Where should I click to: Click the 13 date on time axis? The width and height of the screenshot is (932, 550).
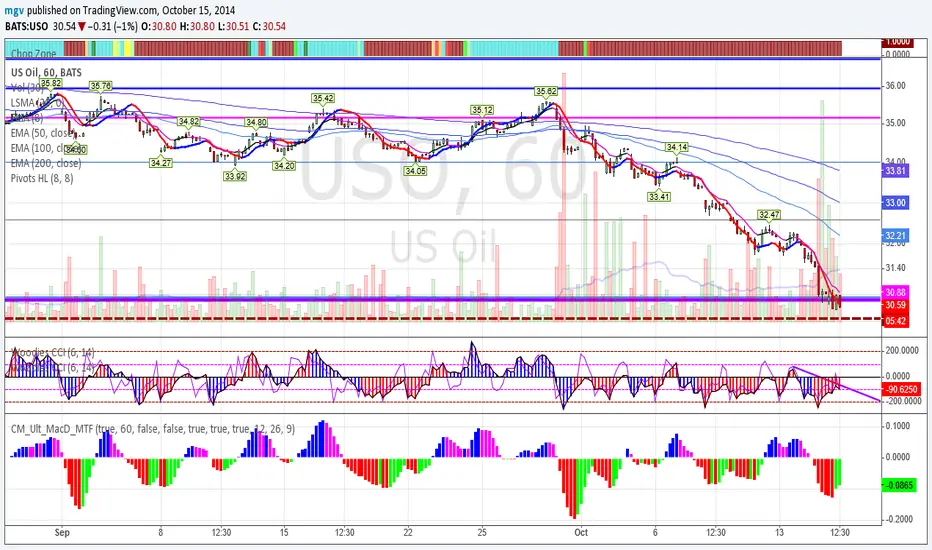click(779, 533)
